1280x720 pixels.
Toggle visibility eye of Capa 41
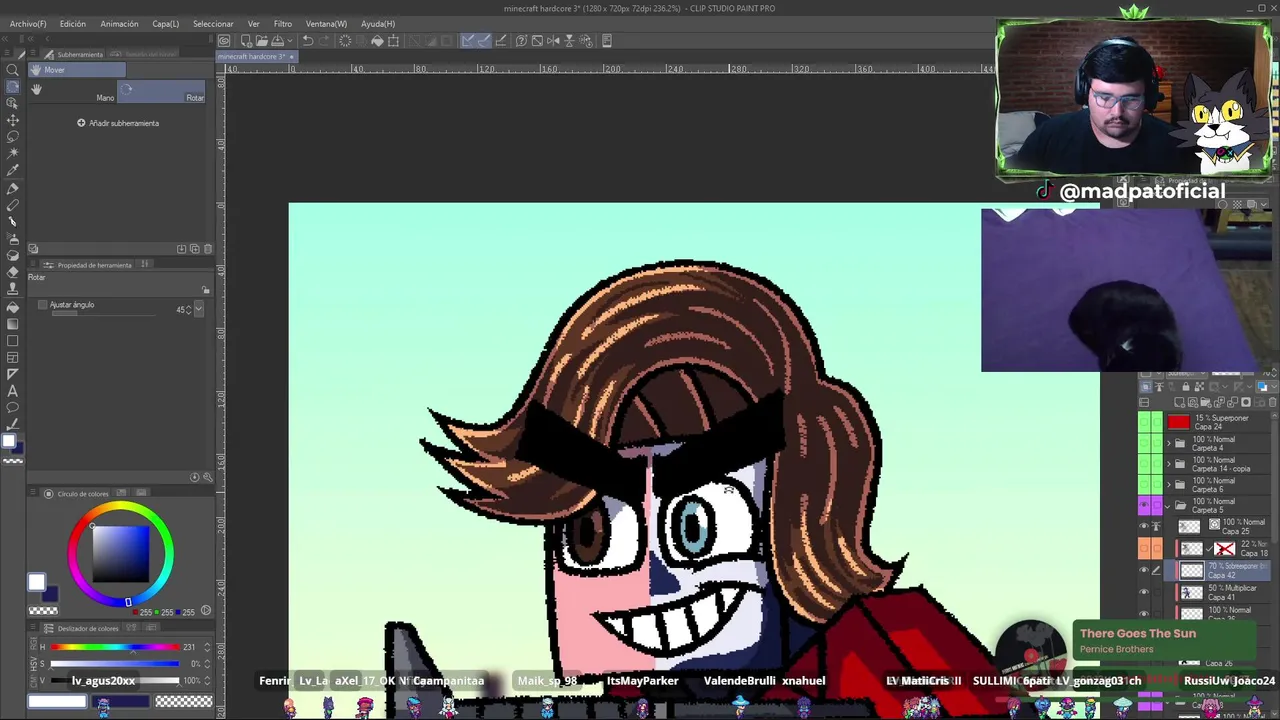click(x=1145, y=591)
